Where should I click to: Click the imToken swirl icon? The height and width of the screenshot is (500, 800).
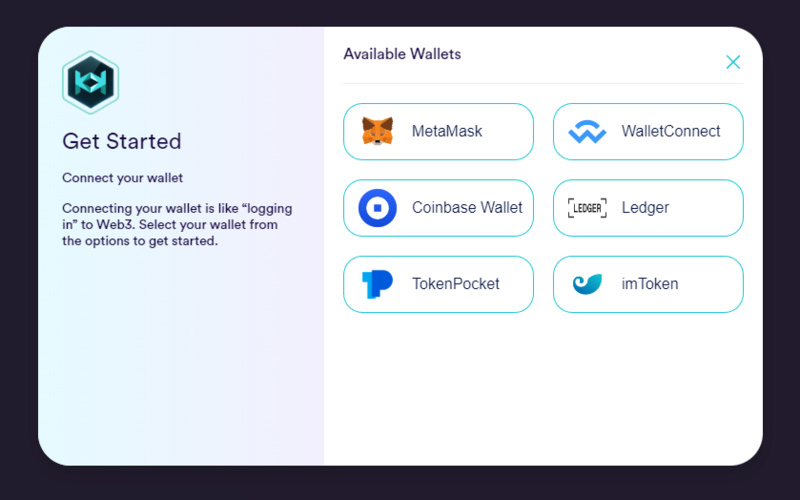tap(587, 284)
